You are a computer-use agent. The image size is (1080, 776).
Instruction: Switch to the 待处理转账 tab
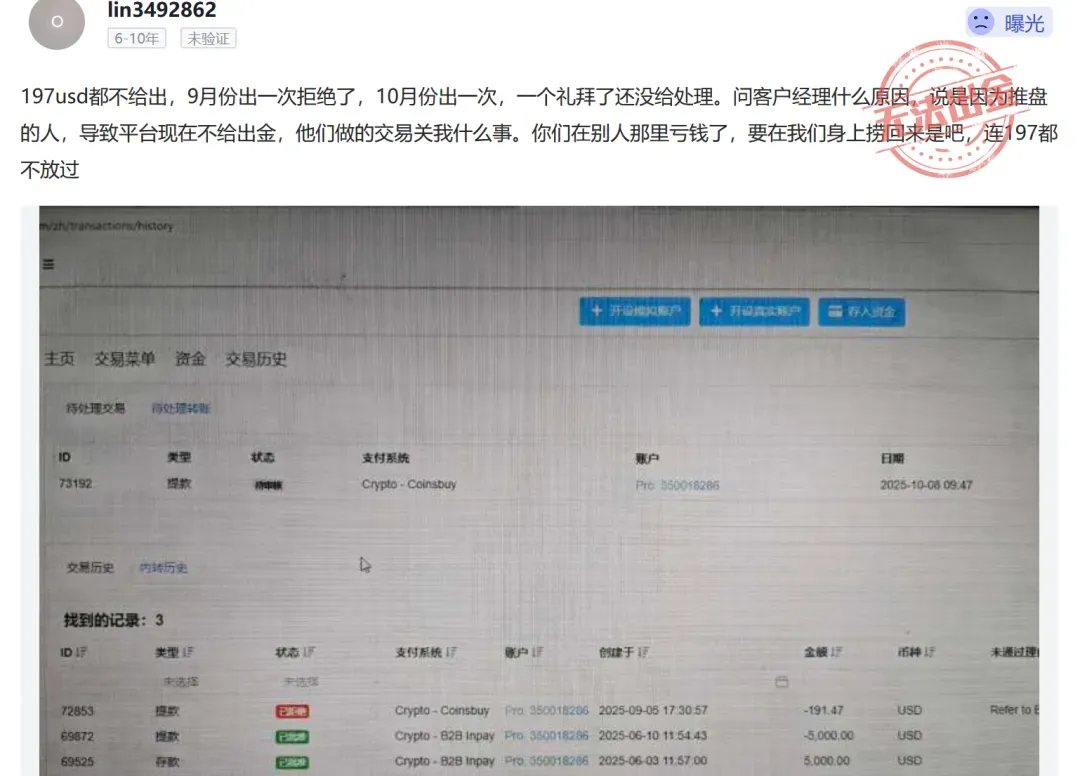180,408
